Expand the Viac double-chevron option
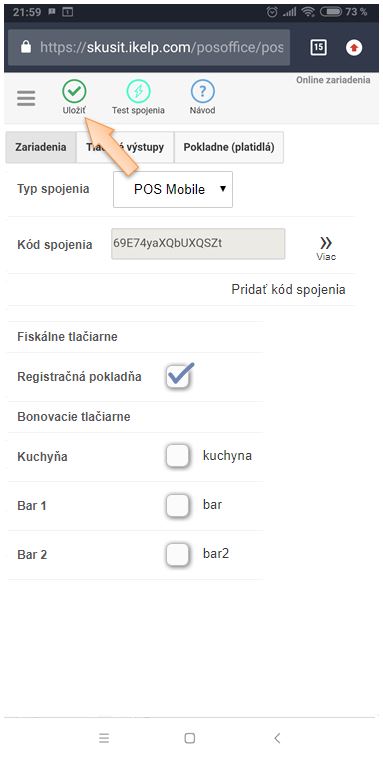 coord(326,249)
